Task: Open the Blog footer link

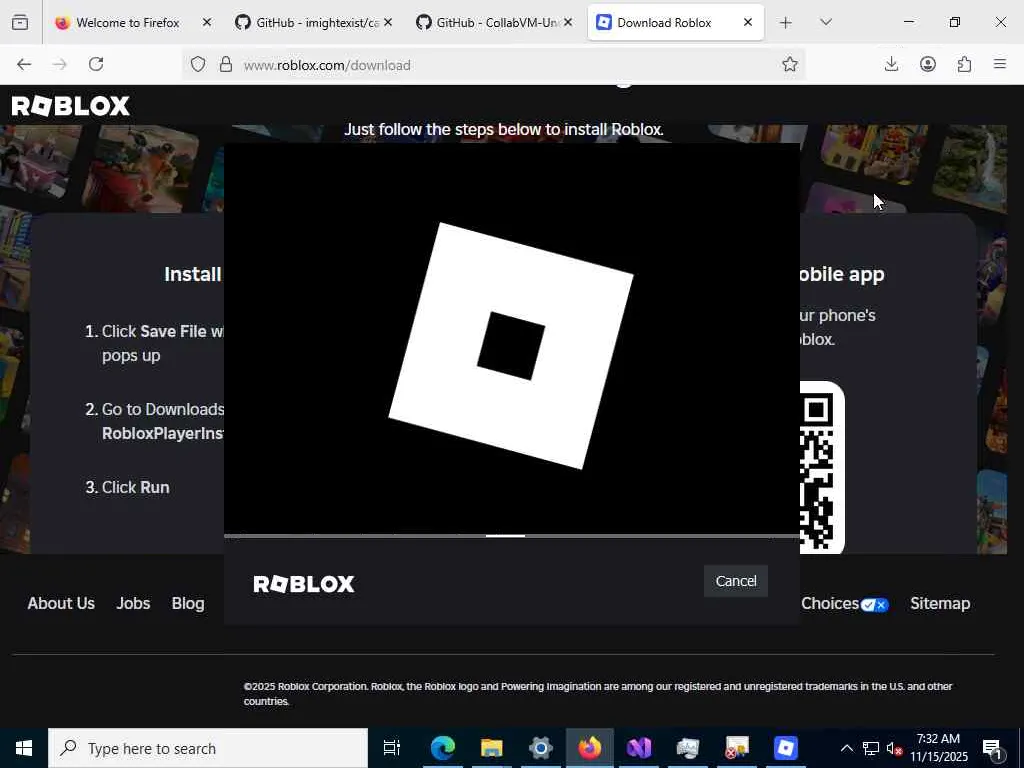Action: (188, 603)
